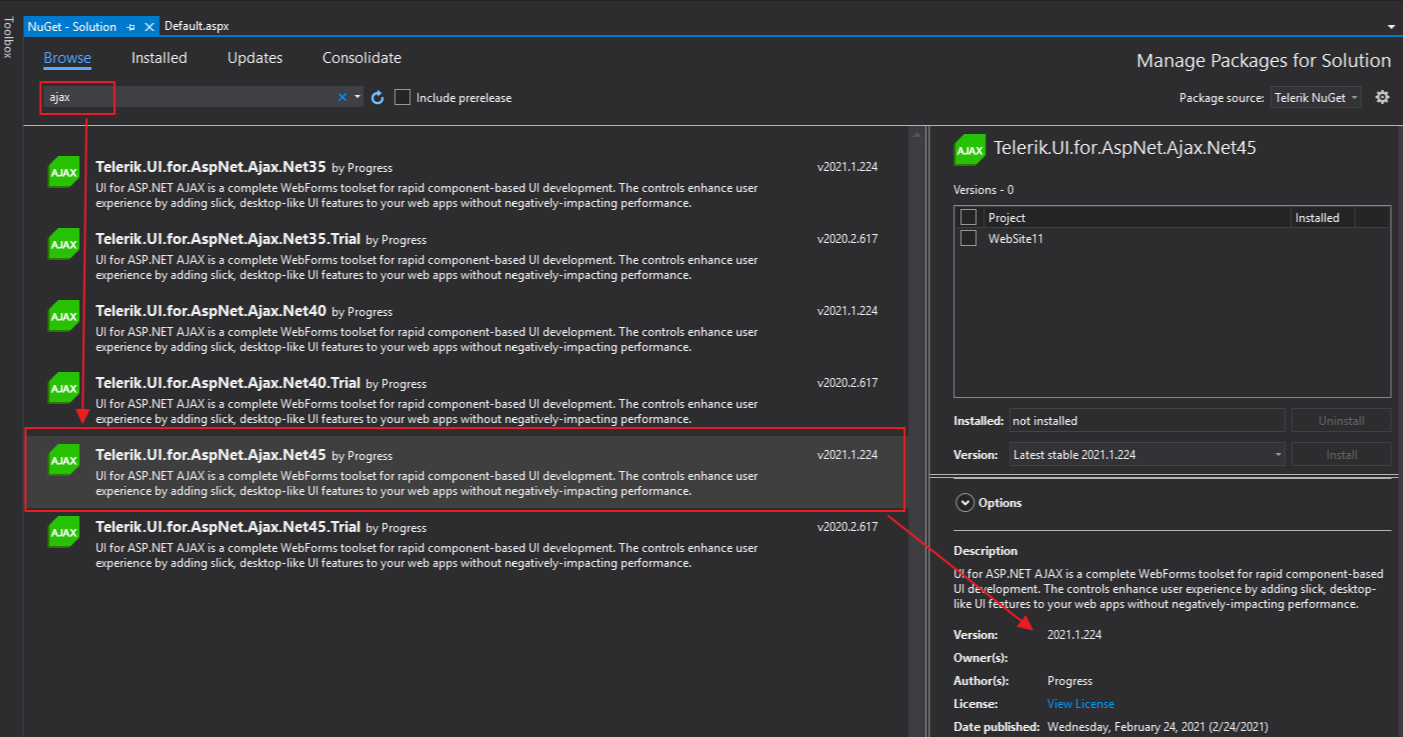This screenshot has height=737, width=1403.
Task: Click the AJAX icon in the package details header
Action: point(969,149)
